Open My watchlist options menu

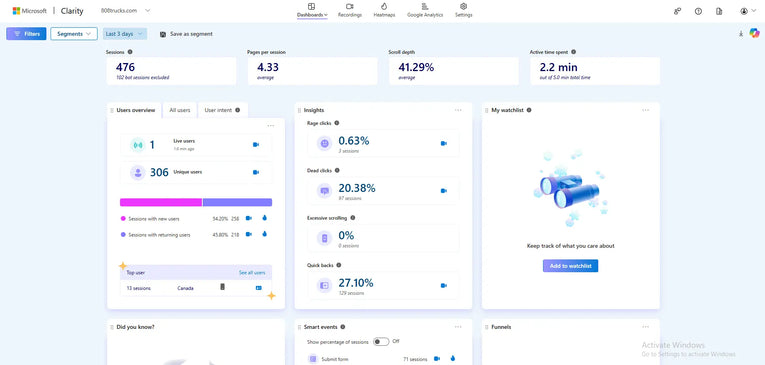click(x=645, y=110)
